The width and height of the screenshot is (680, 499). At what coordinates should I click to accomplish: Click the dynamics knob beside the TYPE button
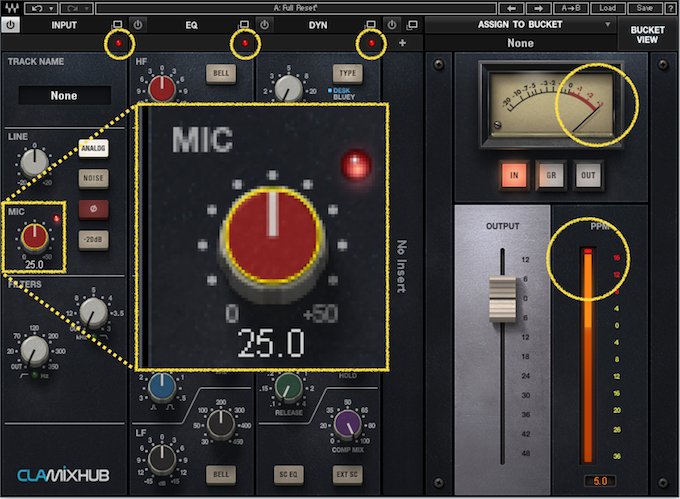[x=288, y=88]
